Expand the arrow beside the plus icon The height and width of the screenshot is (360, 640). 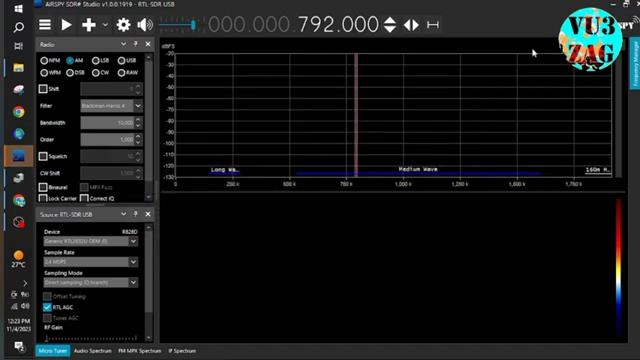click(105, 25)
